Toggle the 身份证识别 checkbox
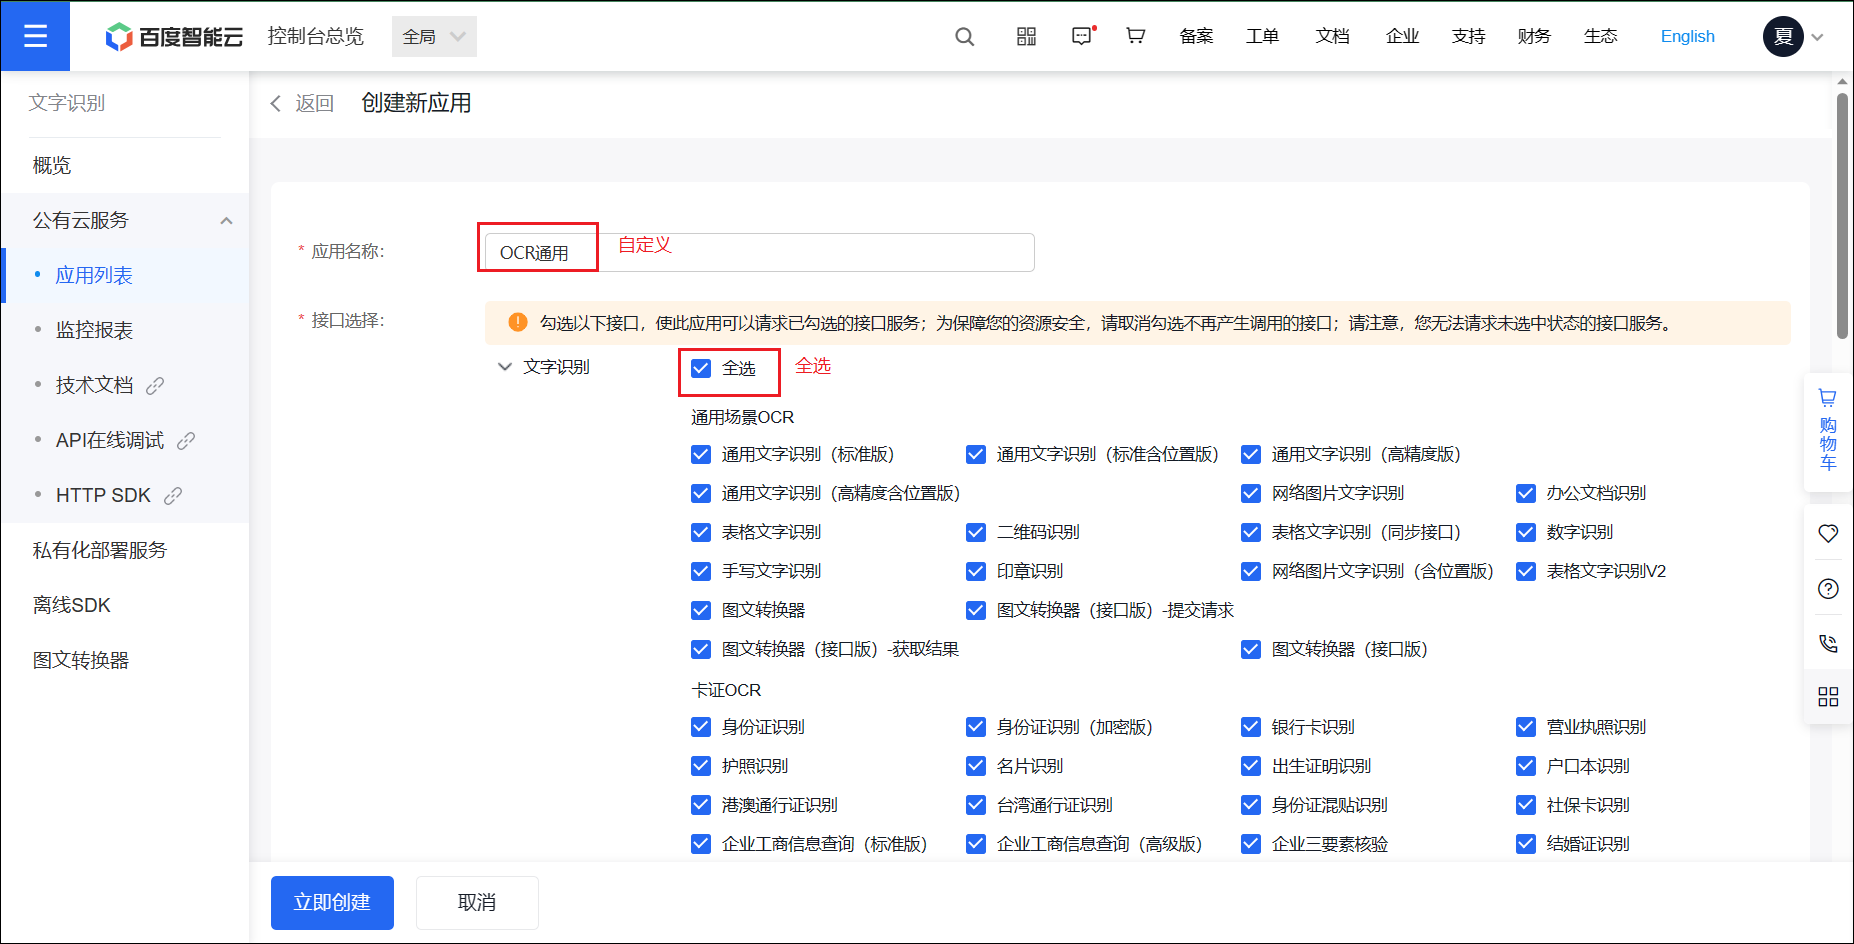This screenshot has width=1854, height=944. click(x=701, y=727)
